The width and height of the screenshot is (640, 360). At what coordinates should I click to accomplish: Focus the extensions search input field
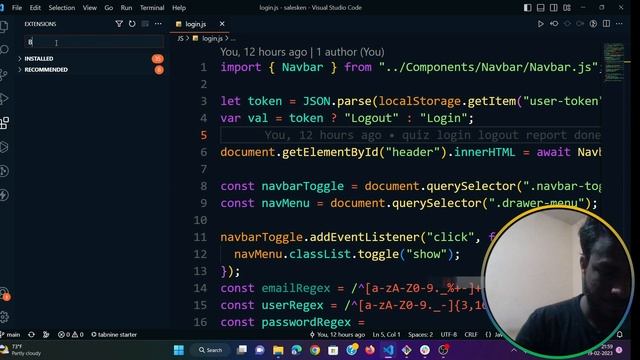[x=94, y=42]
